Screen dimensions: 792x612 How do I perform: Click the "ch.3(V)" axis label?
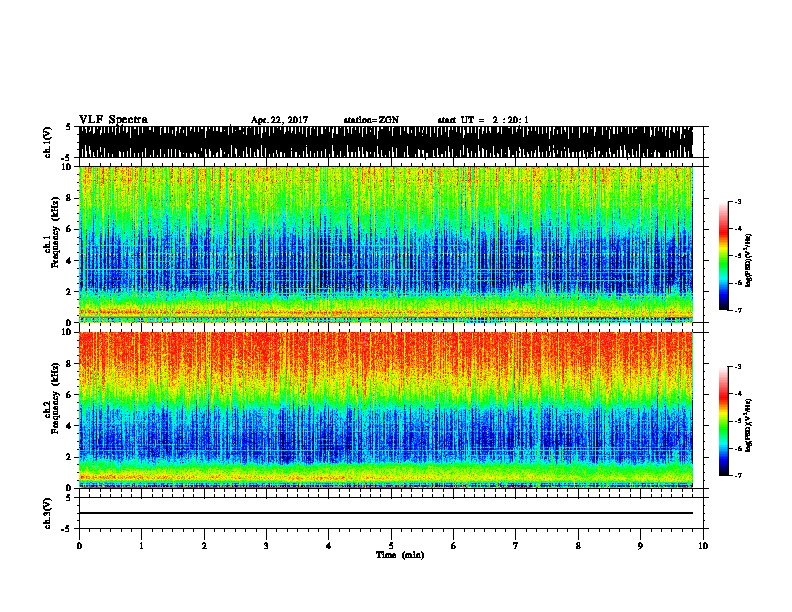(47, 513)
